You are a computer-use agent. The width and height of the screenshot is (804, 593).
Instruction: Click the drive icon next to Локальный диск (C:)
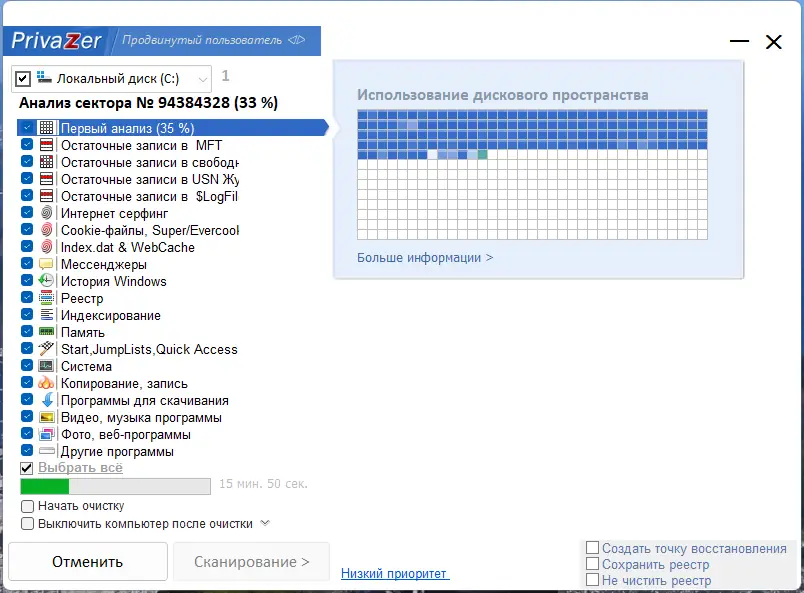pos(44,77)
